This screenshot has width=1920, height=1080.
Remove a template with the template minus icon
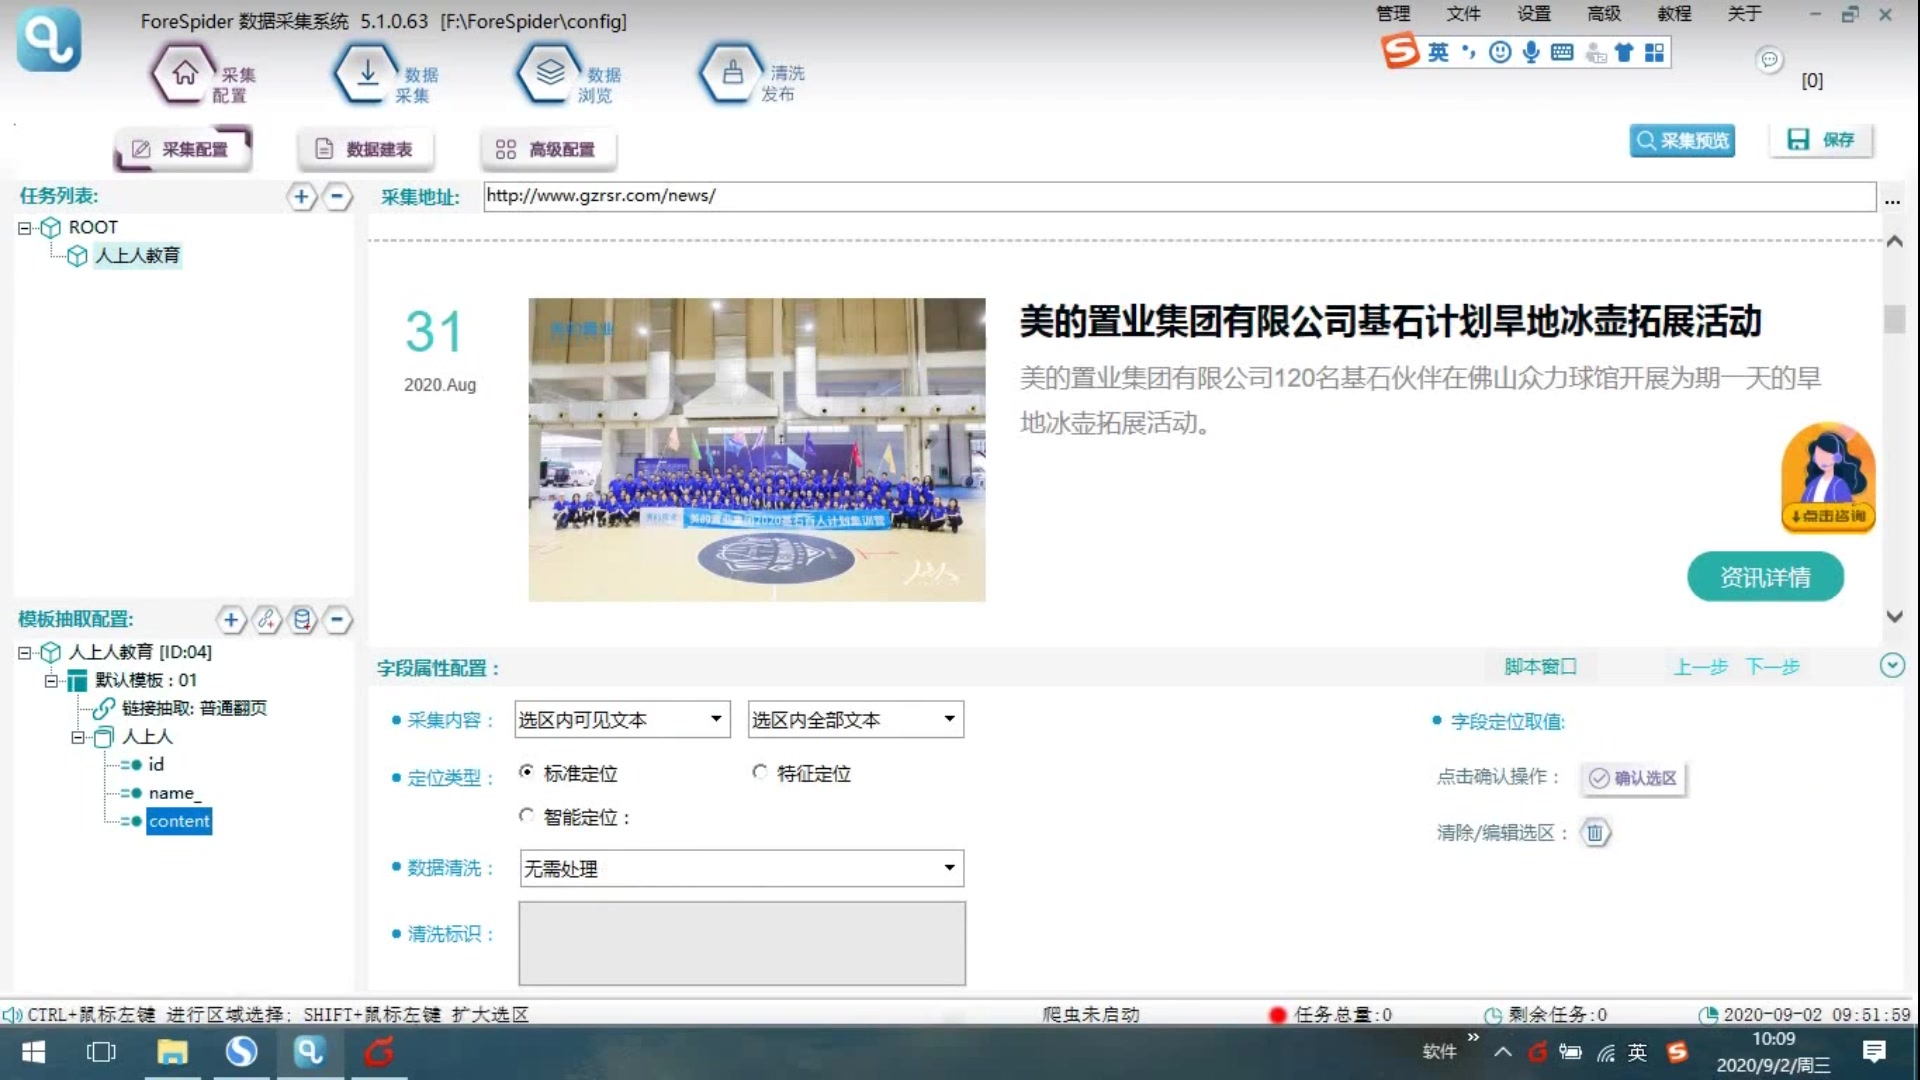coord(338,620)
